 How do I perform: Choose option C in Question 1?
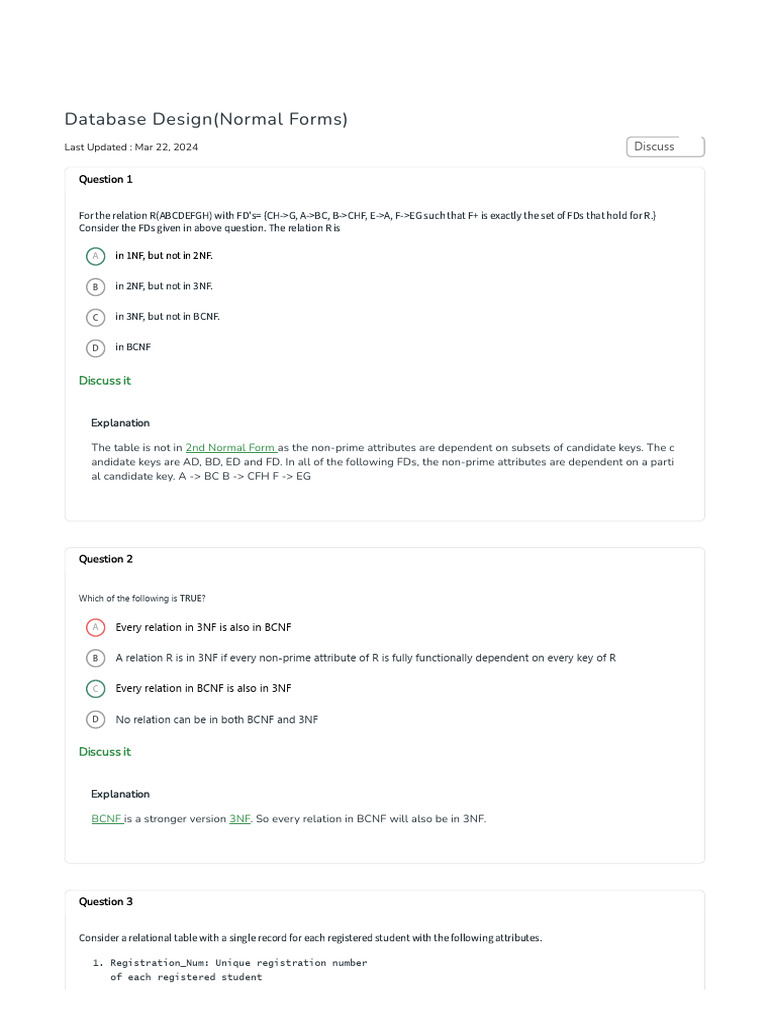pos(95,317)
